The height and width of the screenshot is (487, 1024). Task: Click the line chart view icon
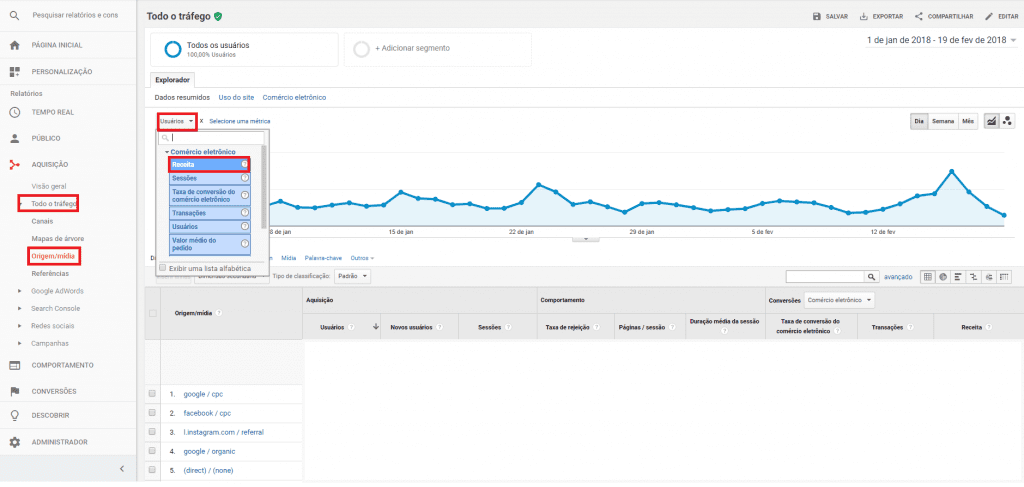click(x=992, y=121)
